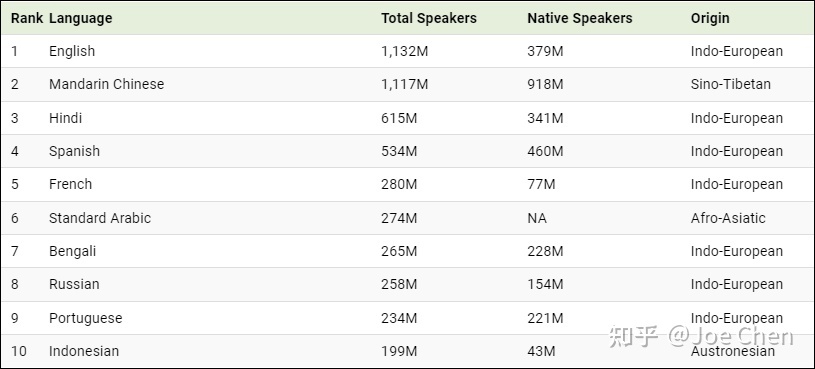
Task: Select French native speakers value 77M
Action: (541, 184)
